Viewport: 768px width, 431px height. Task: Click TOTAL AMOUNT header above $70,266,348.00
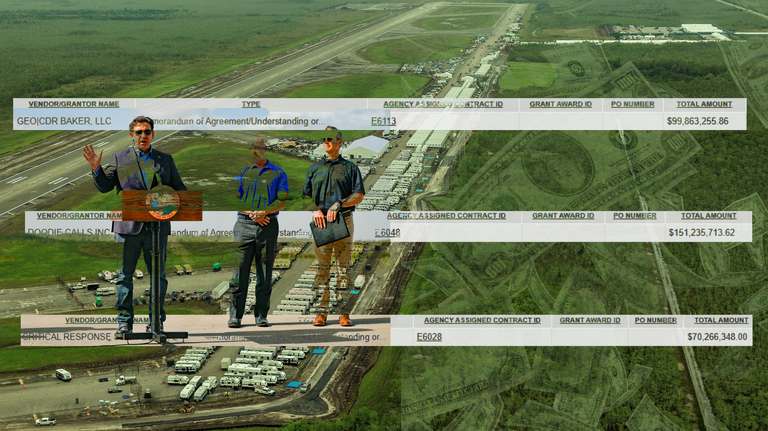point(721,320)
